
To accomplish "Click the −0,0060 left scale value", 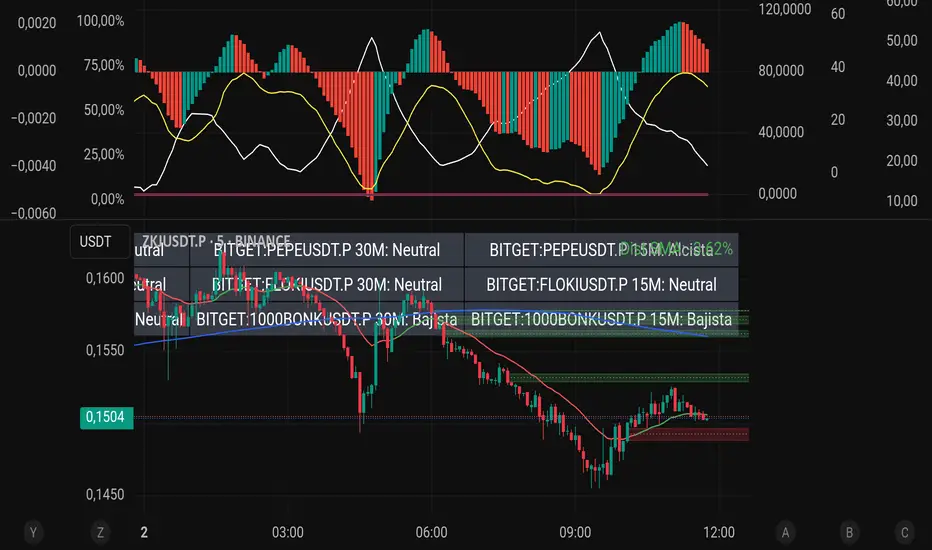I will point(33,213).
